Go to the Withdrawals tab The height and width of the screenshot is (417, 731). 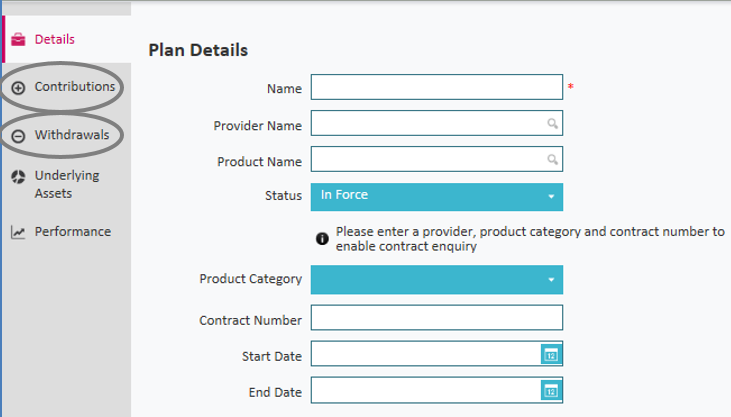72,135
